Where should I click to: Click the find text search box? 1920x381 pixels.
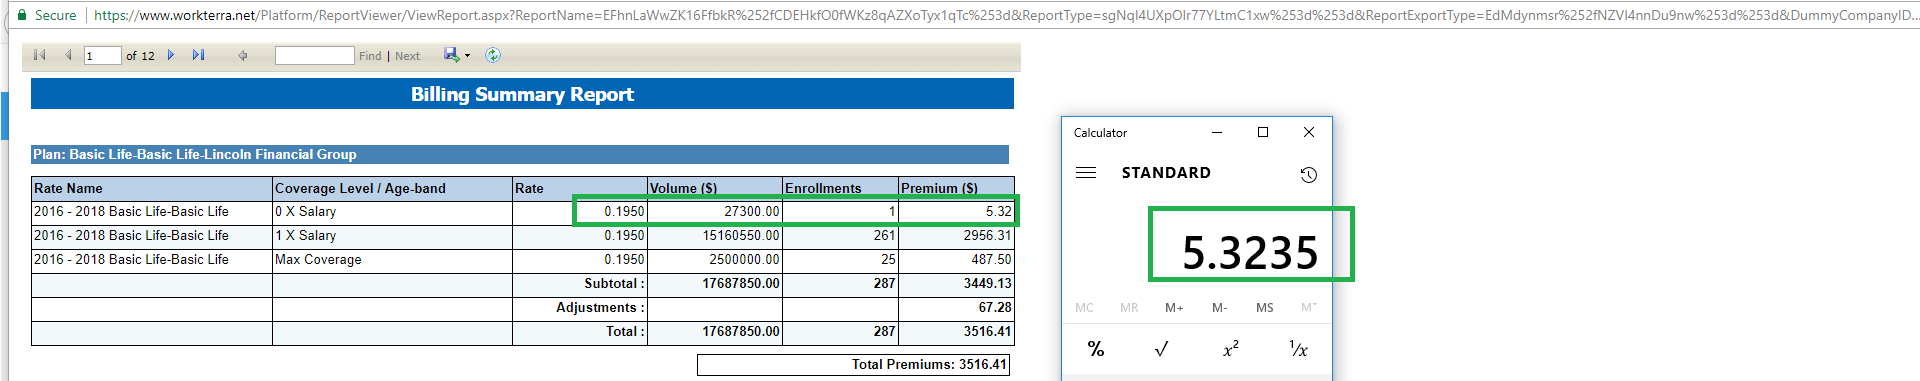click(314, 56)
